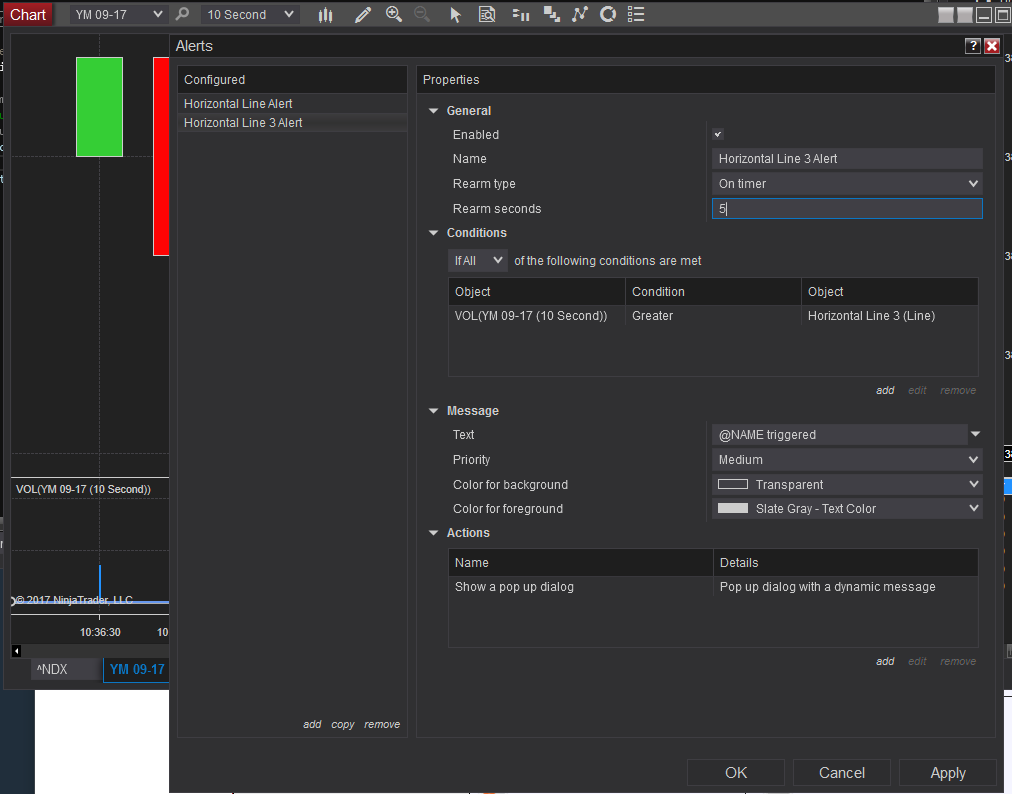Screen dimensions: 1012x794
Task: Select the drawing tools pencil icon
Action: (362, 15)
